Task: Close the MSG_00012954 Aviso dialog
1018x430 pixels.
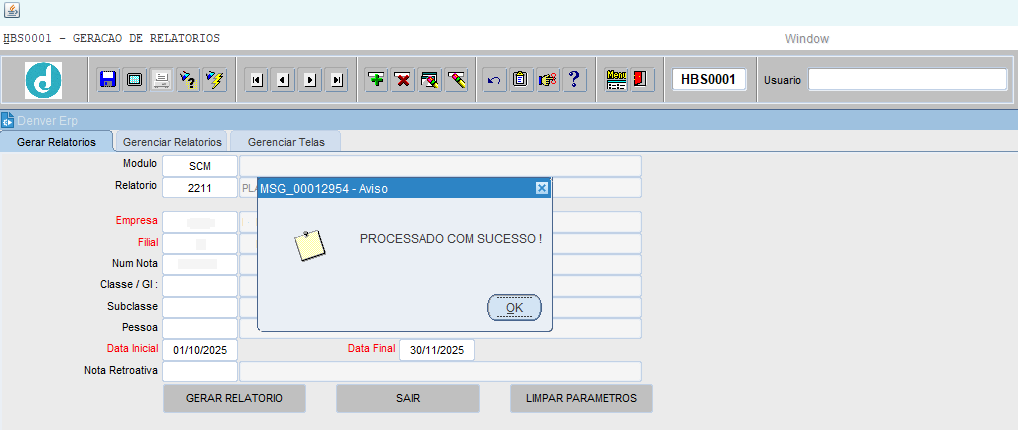Action: coord(541,188)
